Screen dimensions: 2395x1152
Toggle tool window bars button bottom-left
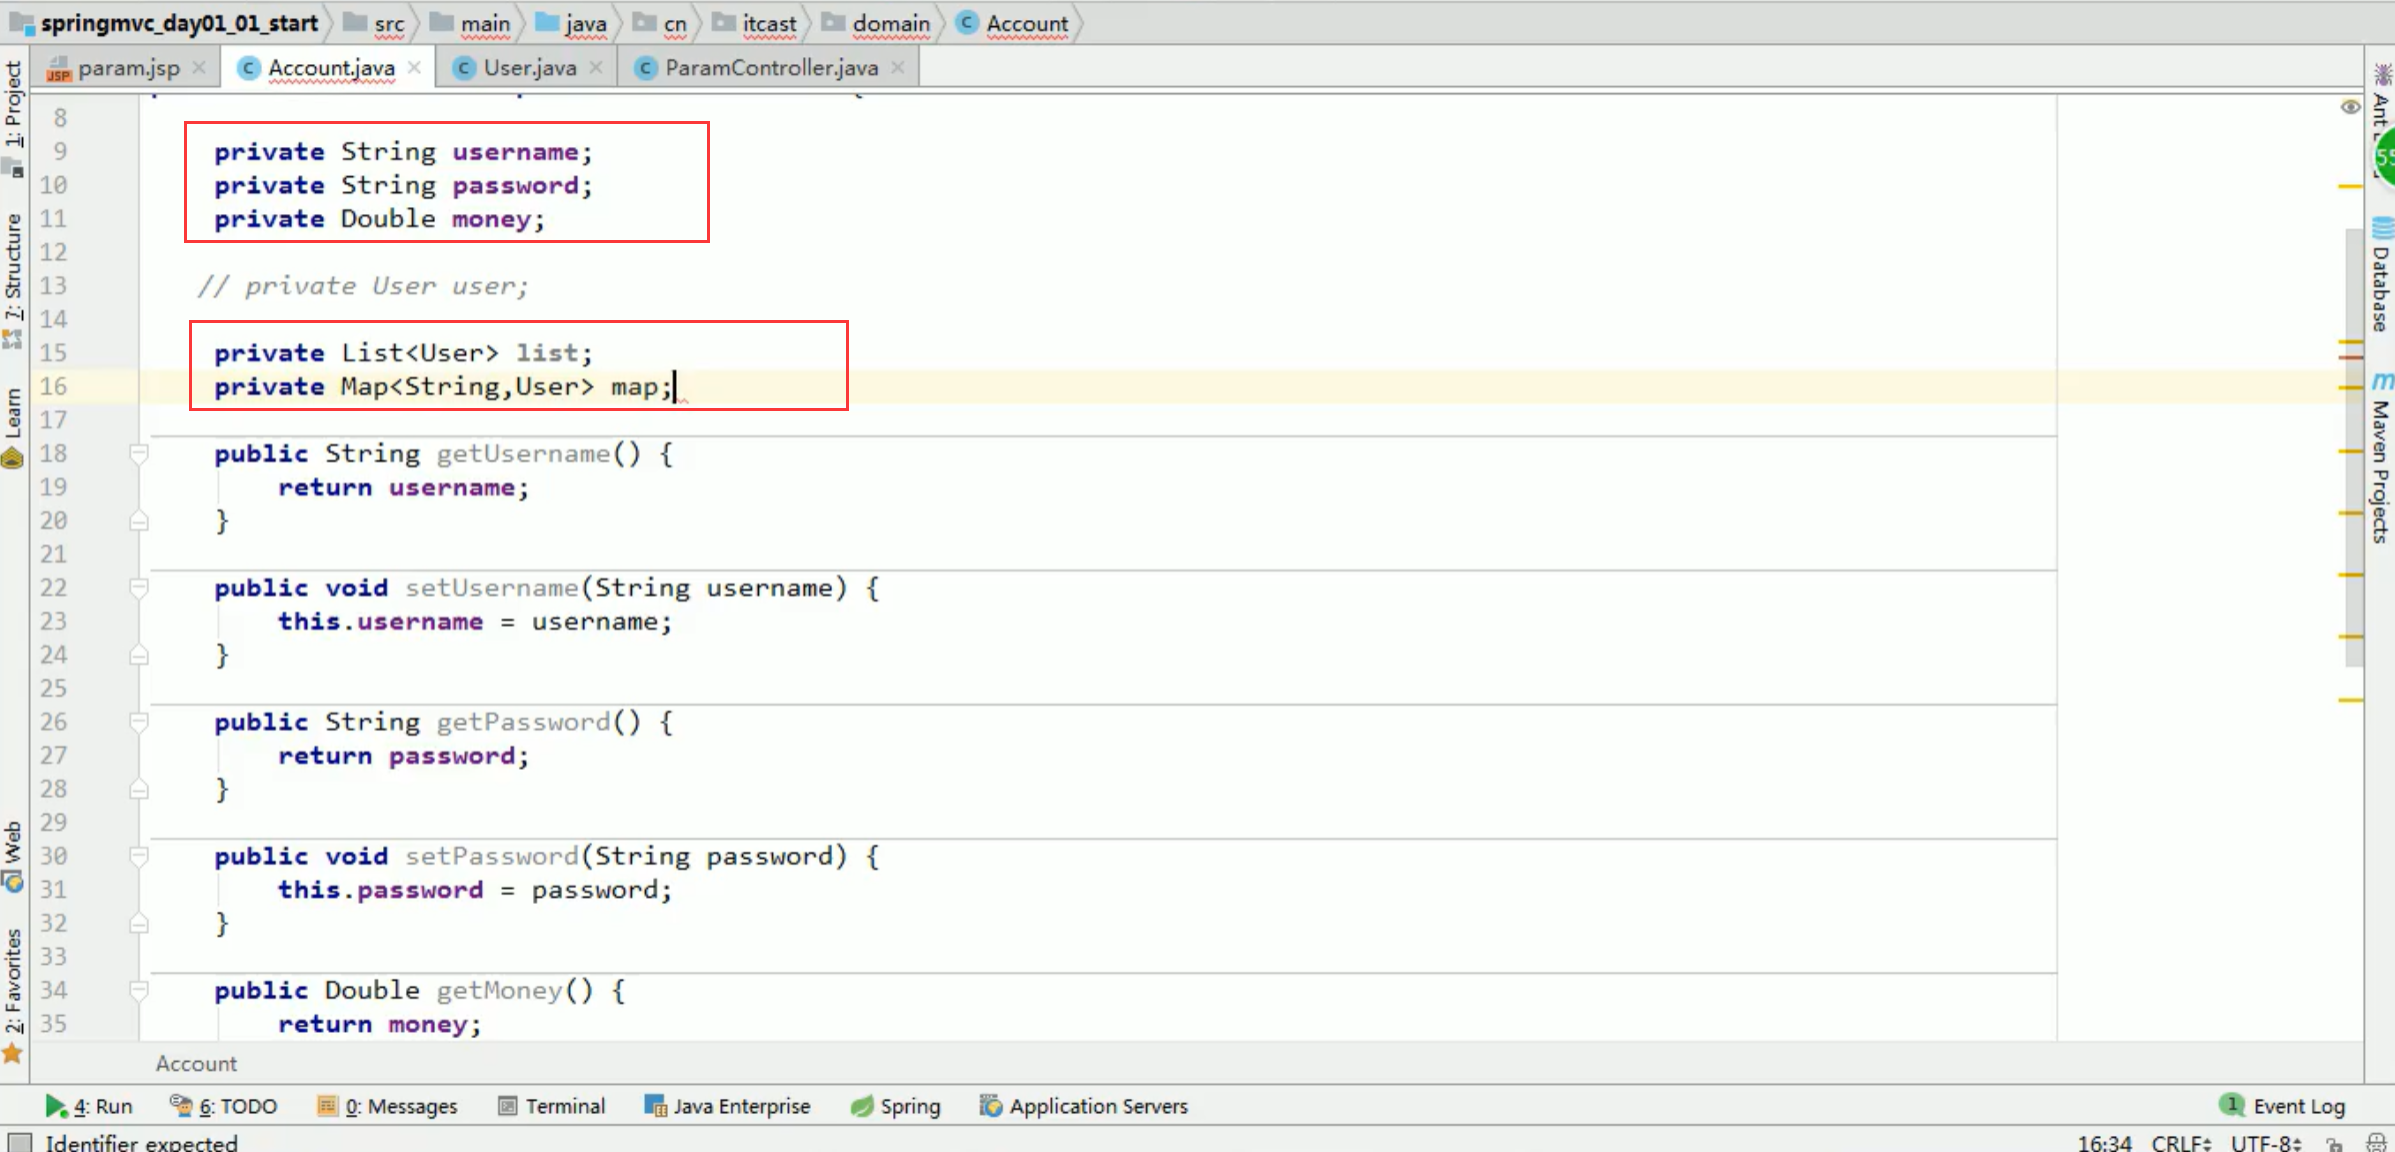click(x=19, y=1142)
